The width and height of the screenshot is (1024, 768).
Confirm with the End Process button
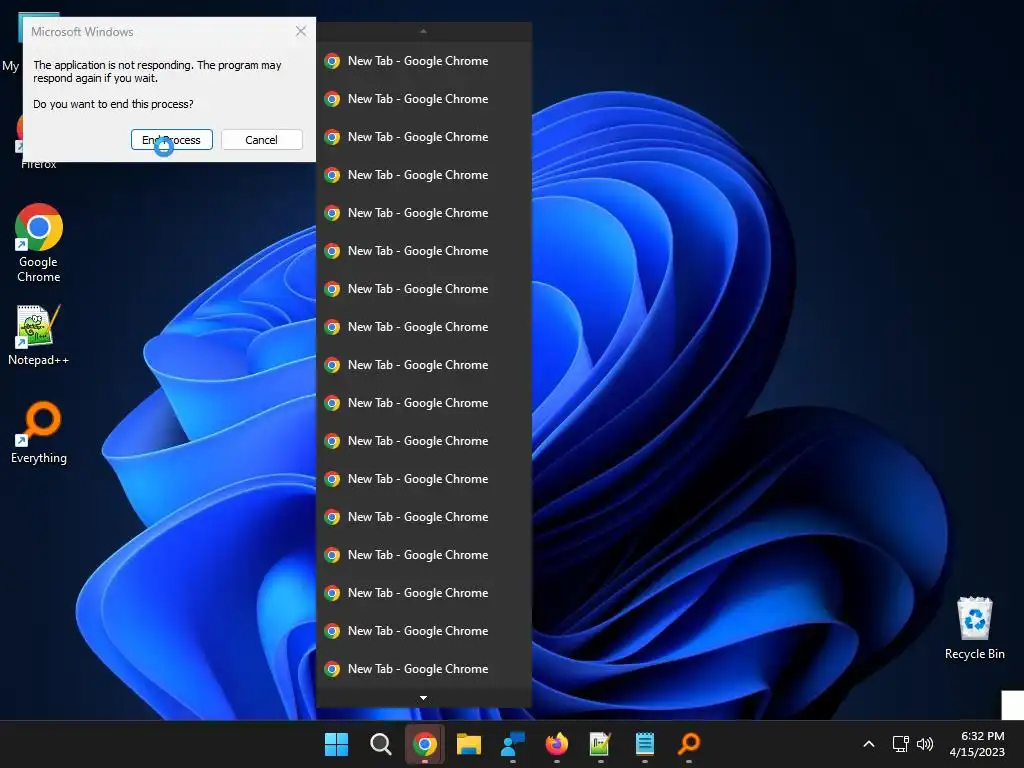[x=172, y=140]
